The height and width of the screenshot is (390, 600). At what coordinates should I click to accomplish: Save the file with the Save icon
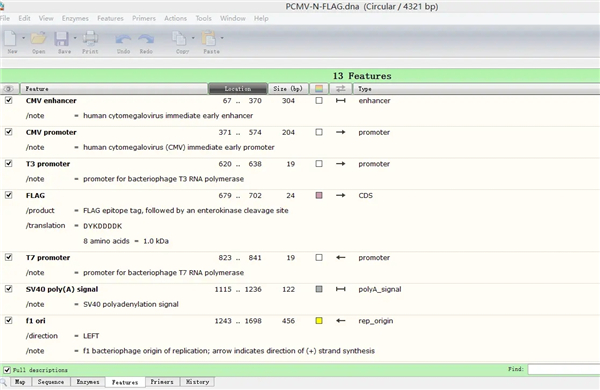coord(61,39)
